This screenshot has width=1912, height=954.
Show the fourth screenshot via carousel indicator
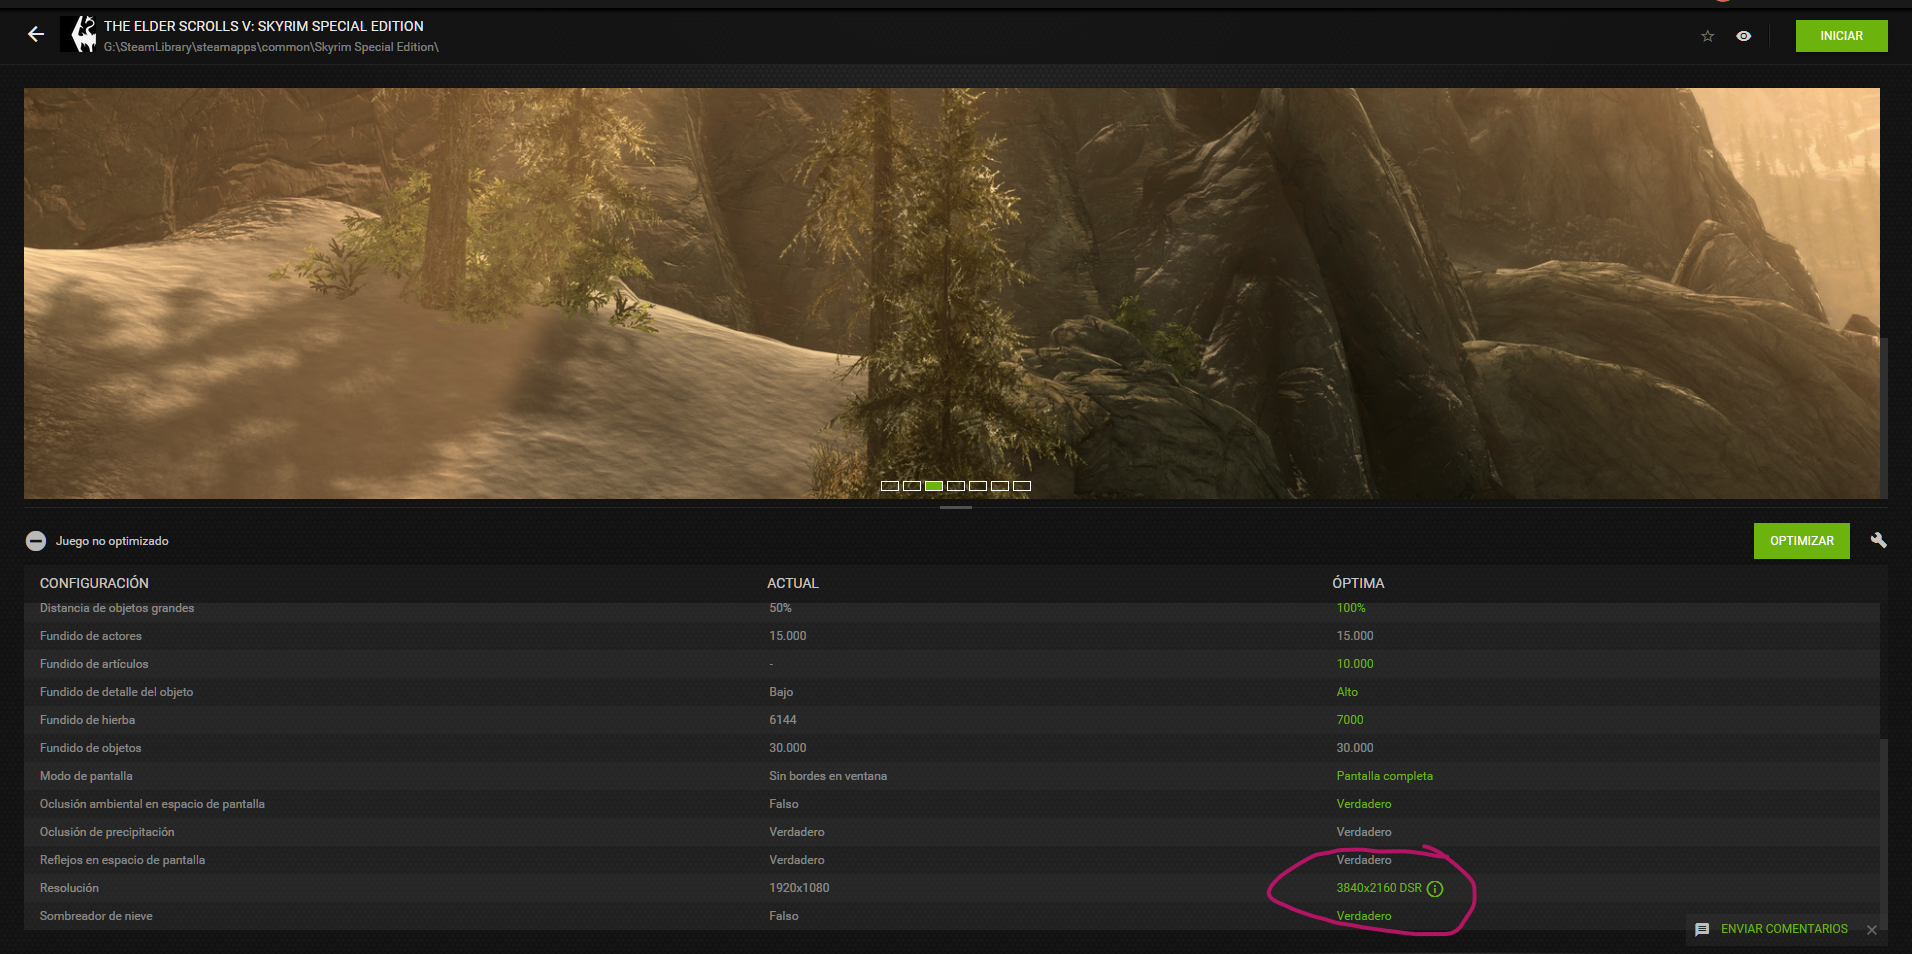pos(955,486)
